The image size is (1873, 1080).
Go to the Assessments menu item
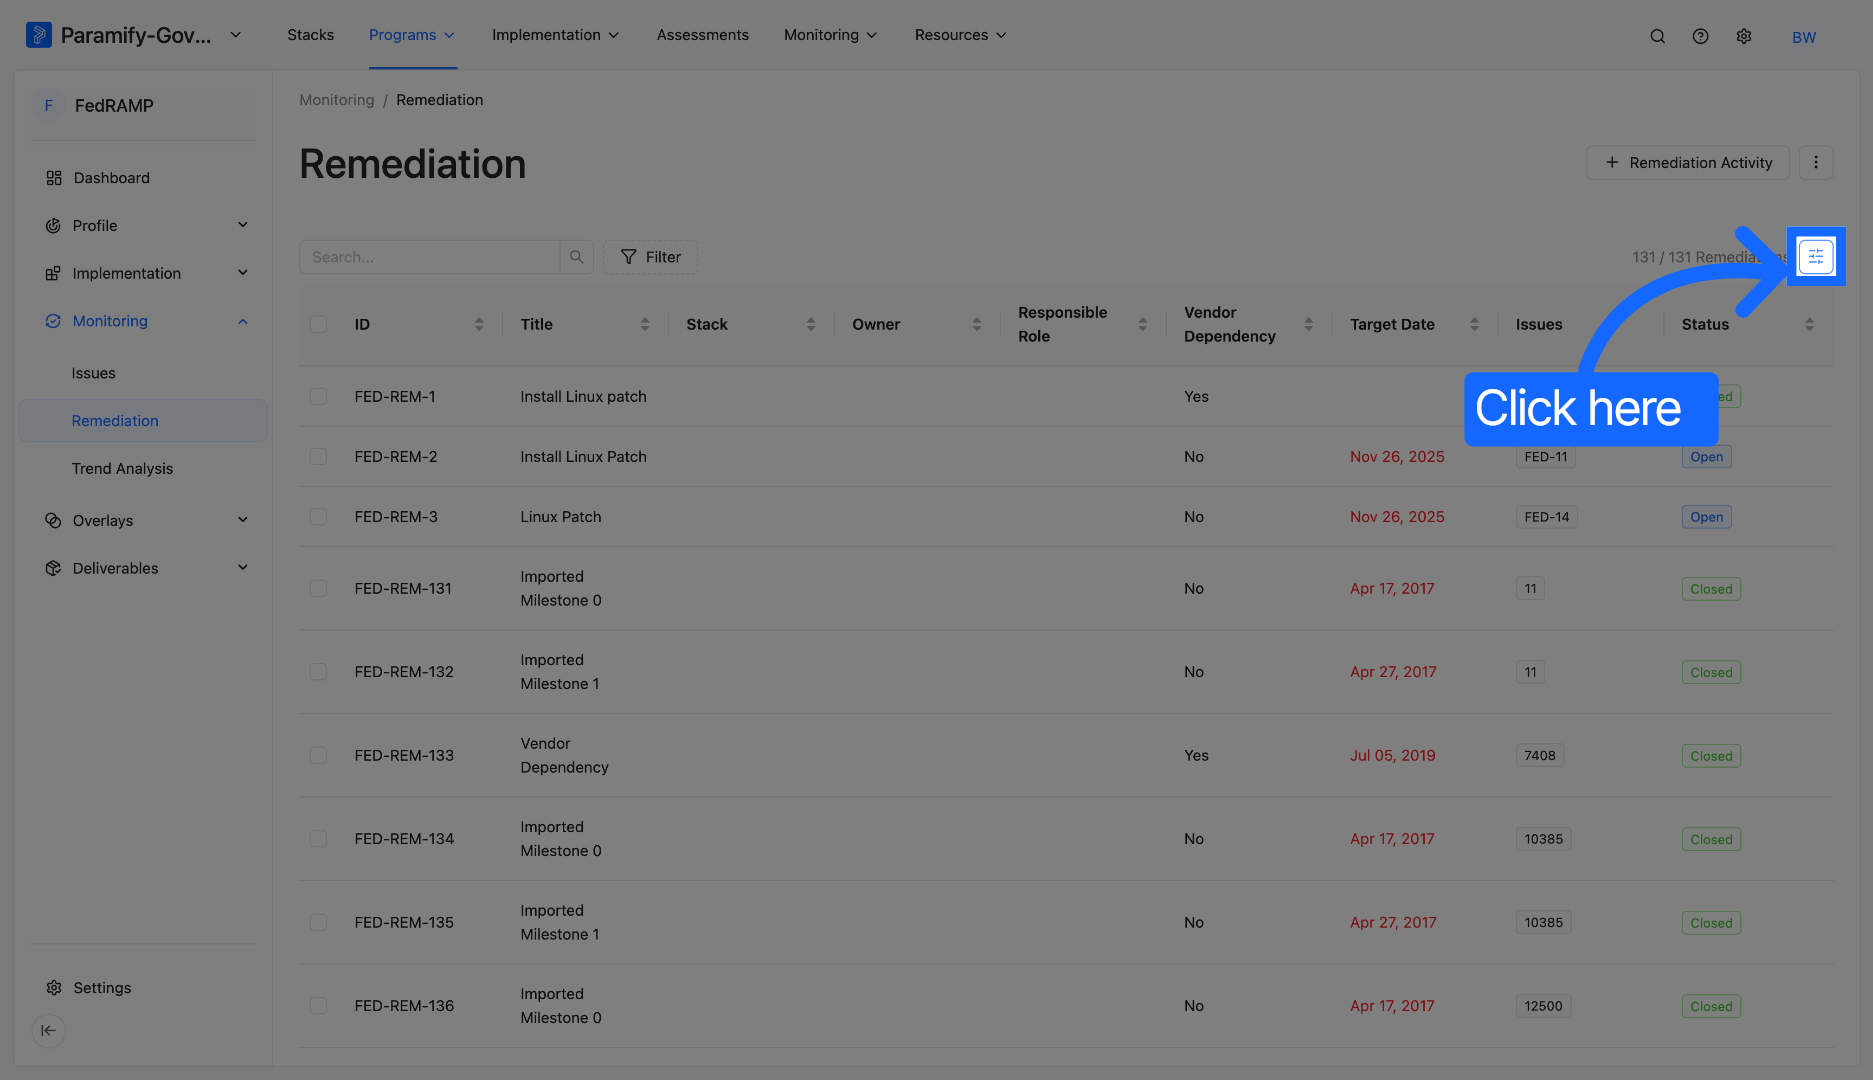[702, 35]
